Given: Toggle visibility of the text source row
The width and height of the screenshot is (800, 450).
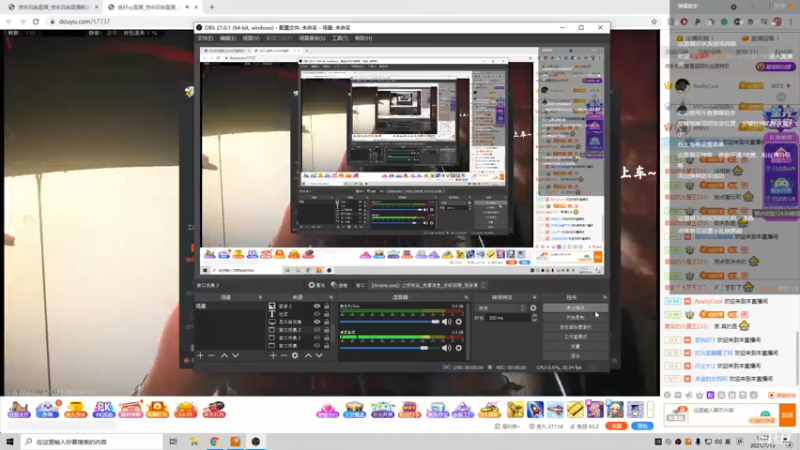Looking at the screenshot, I should [x=317, y=314].
